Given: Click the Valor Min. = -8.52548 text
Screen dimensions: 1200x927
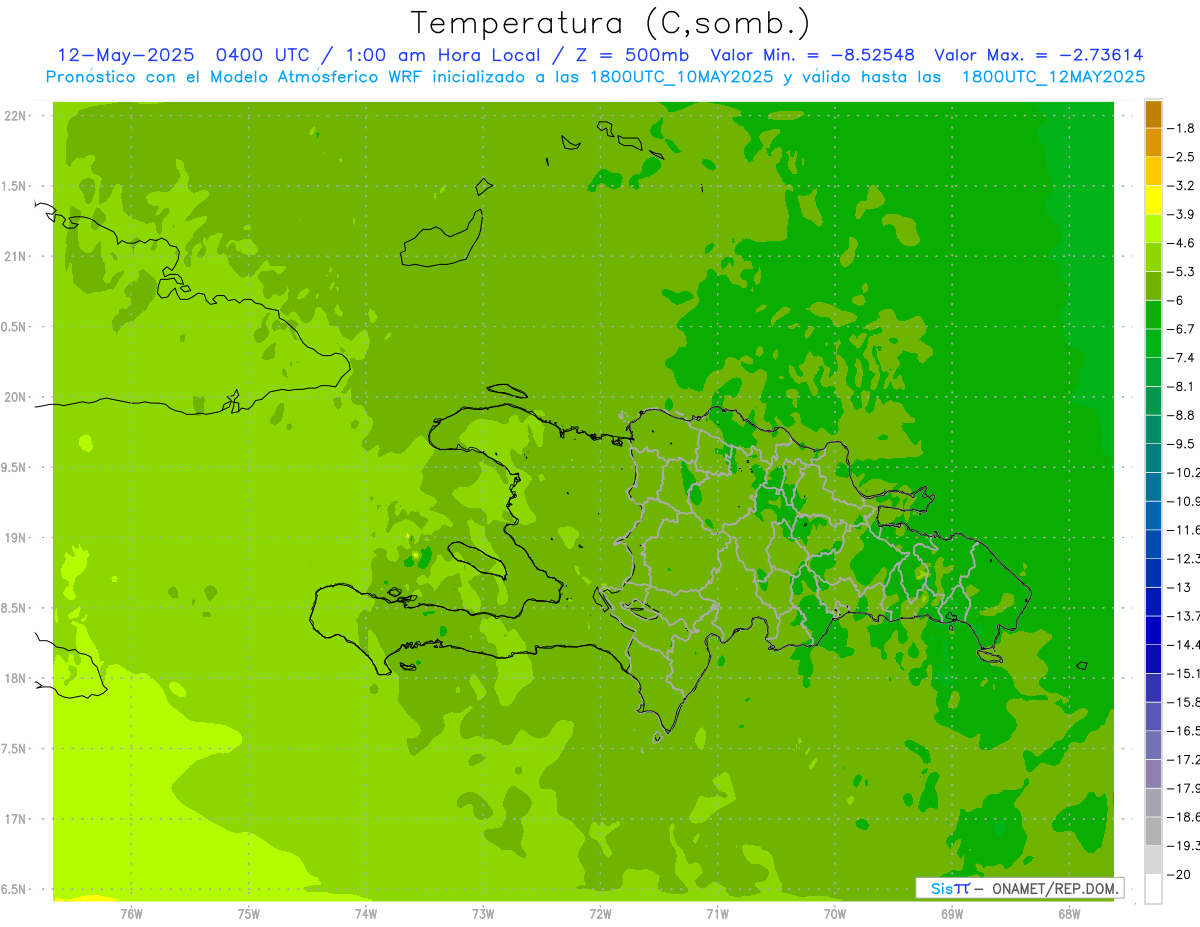Looking at the screenshot, I should (x=812, y=55).
